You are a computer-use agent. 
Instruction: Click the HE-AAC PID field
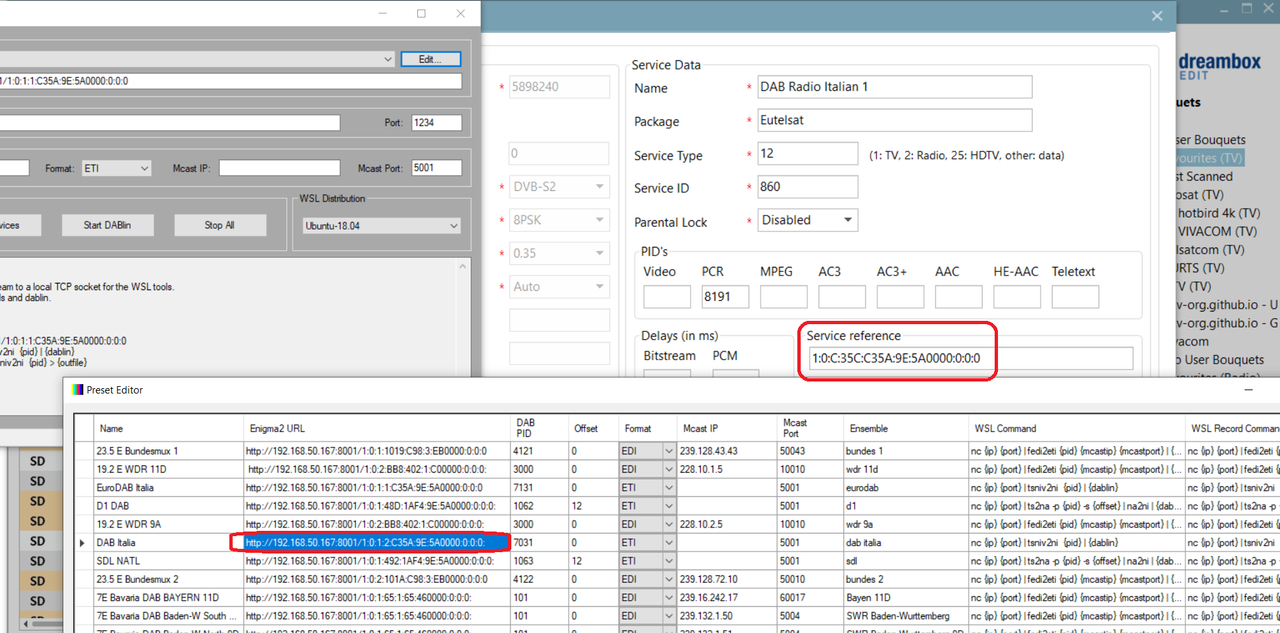pos(1017,296)
